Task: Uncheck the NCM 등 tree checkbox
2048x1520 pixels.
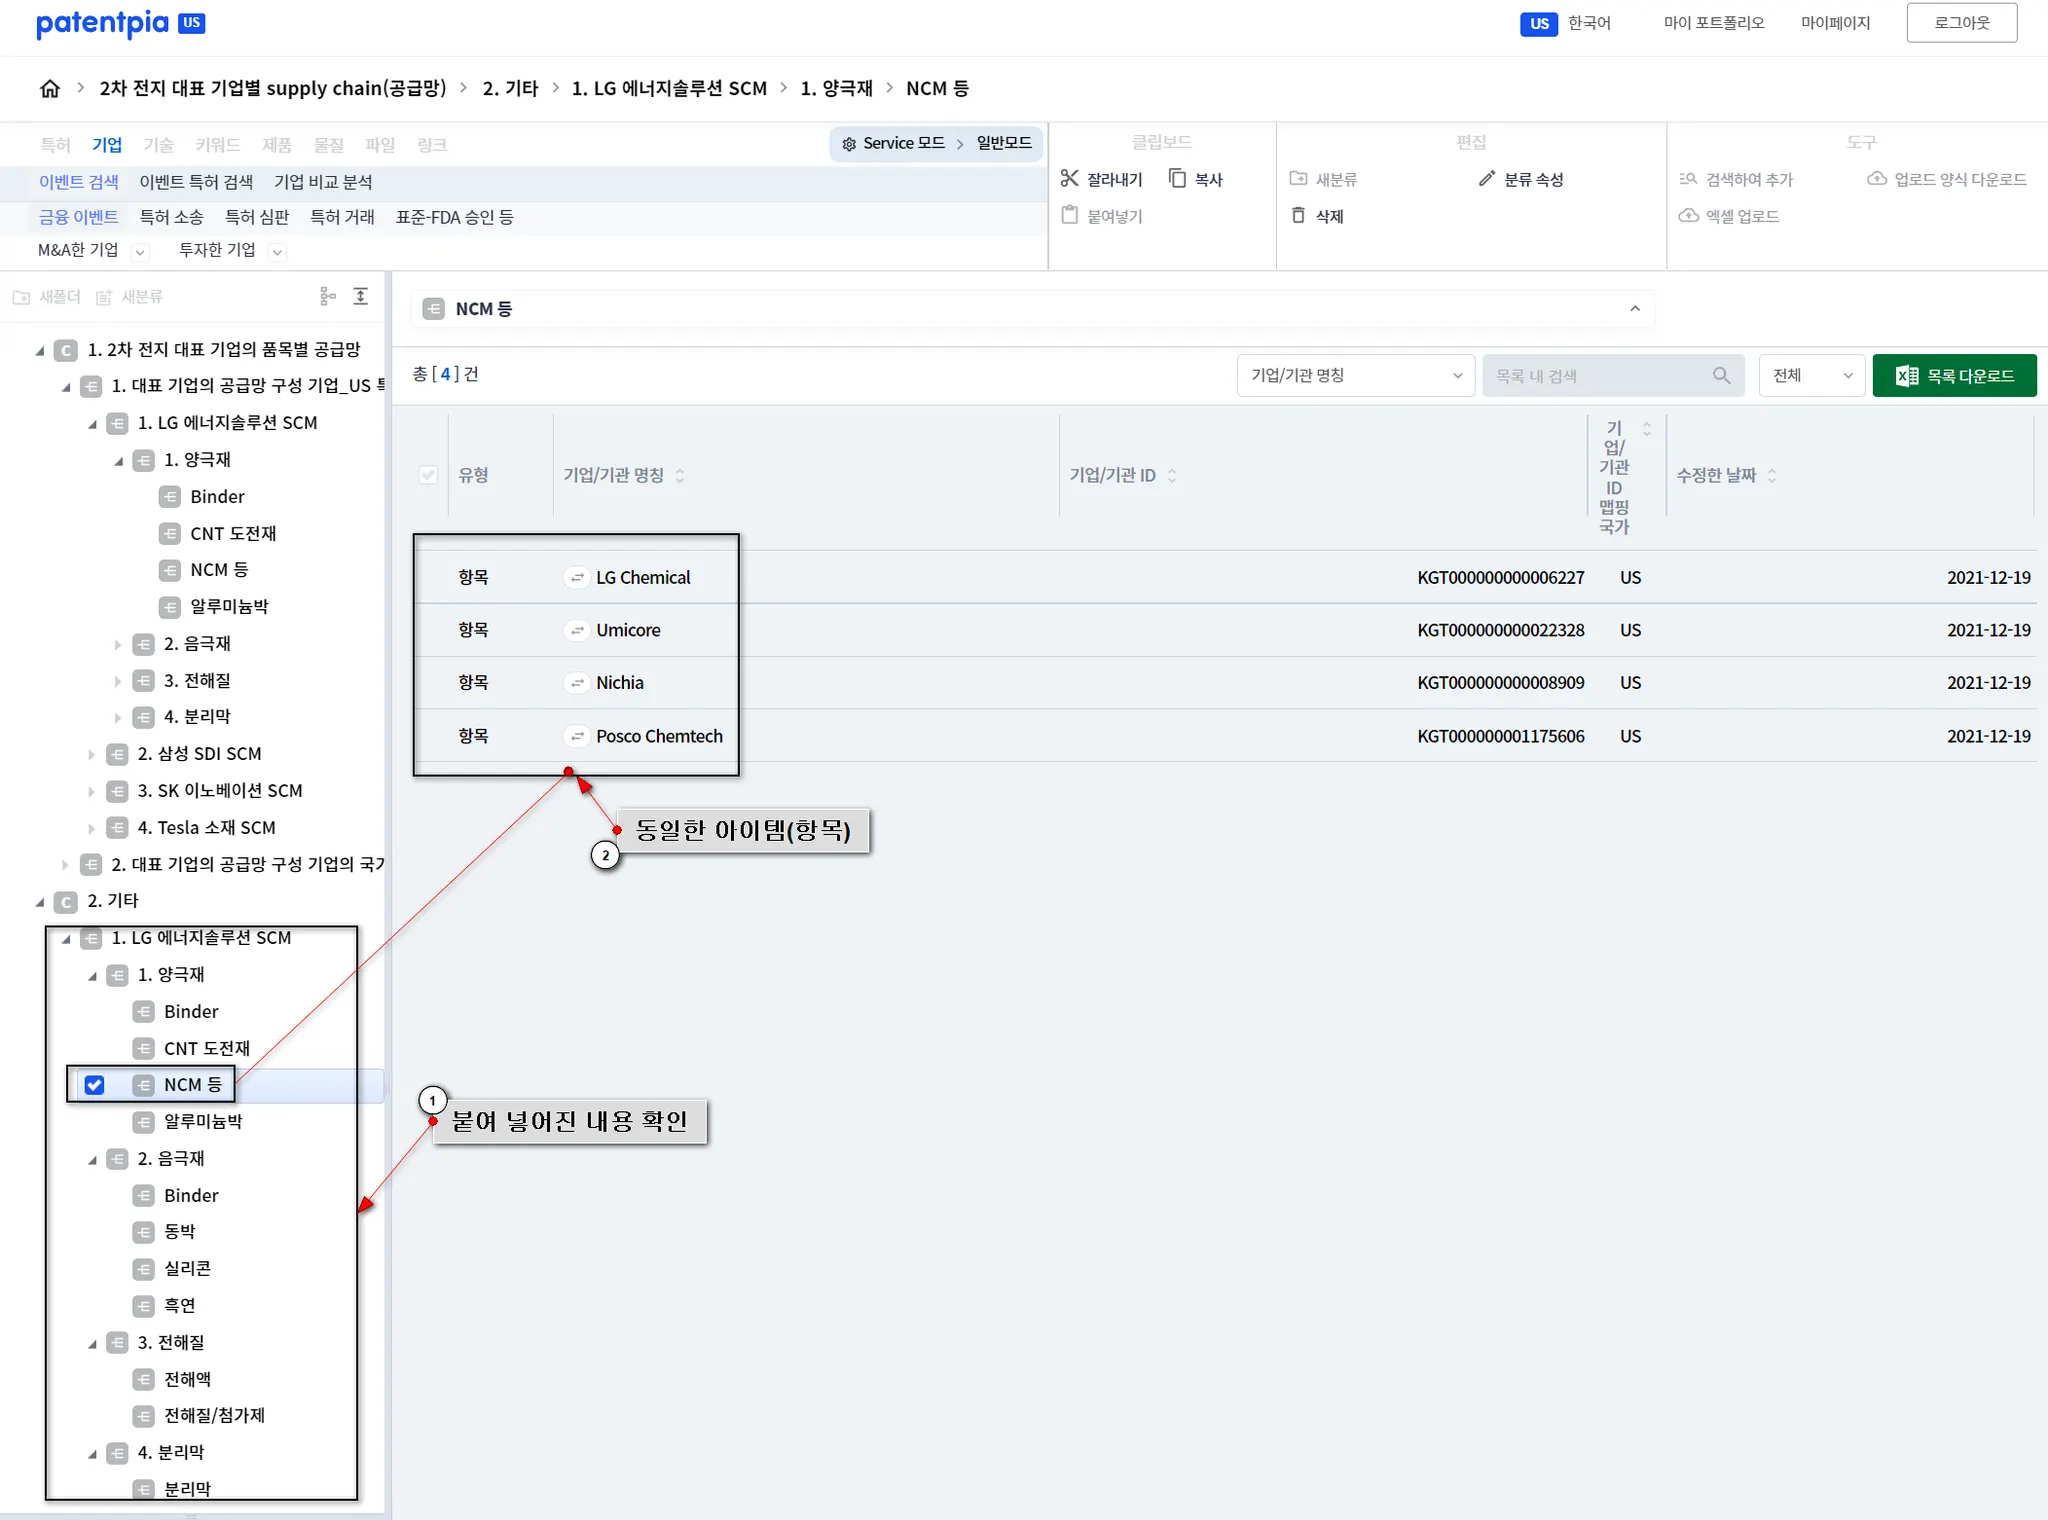Action: [x=95, y=1085]
